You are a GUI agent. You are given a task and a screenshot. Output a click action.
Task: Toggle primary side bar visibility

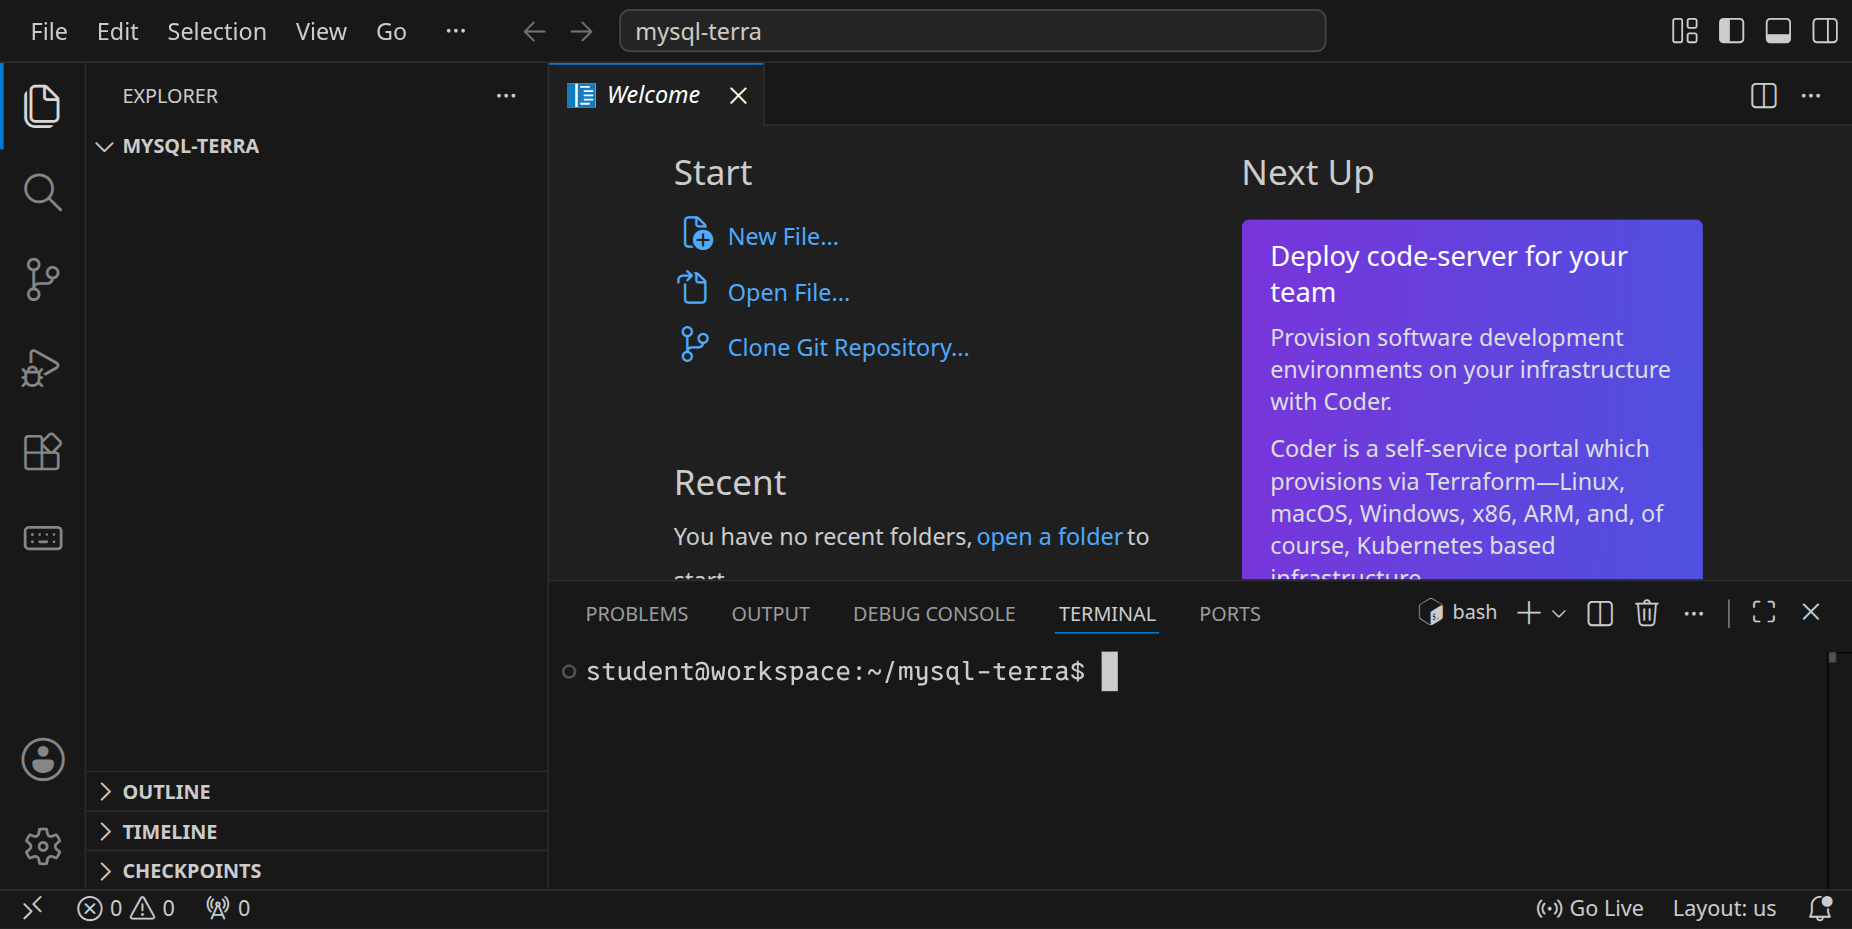pyautogui.click(x=1732, y=31)
